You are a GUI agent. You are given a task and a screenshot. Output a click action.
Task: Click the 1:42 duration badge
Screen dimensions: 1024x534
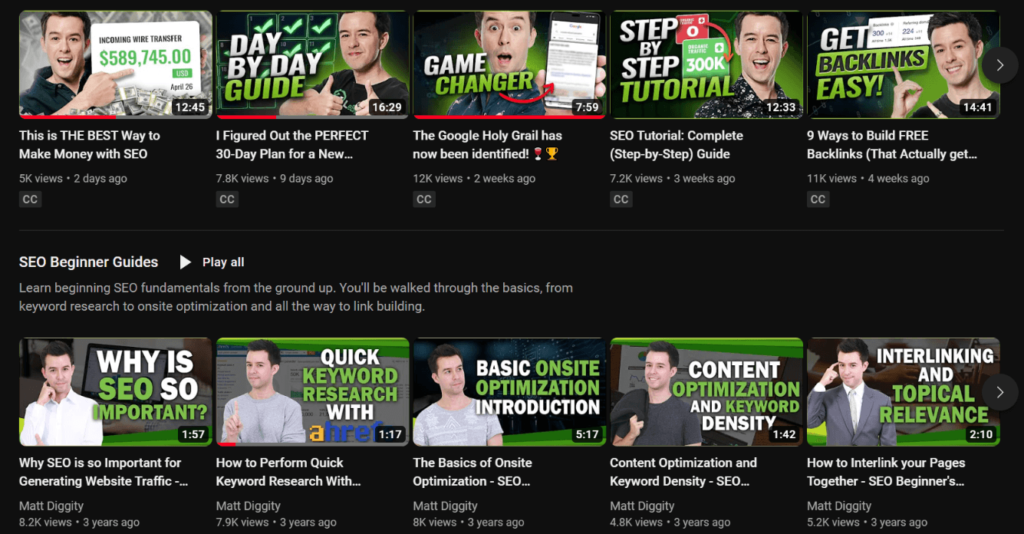tap(784, 434)
